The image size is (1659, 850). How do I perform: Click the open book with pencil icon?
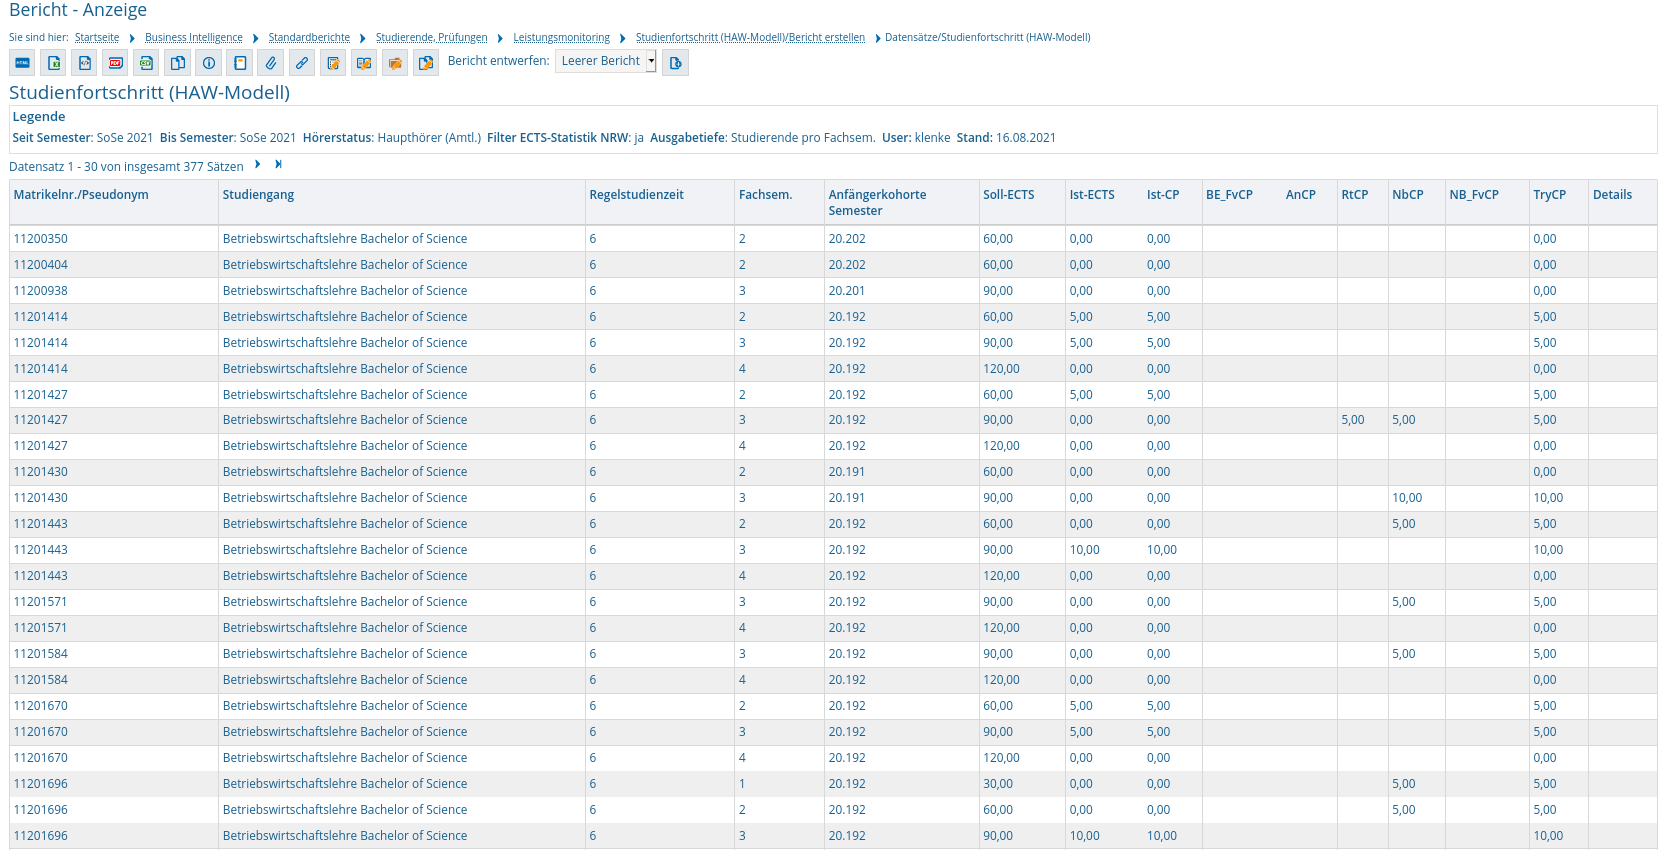pyautogui.click(x=363, y=63)
